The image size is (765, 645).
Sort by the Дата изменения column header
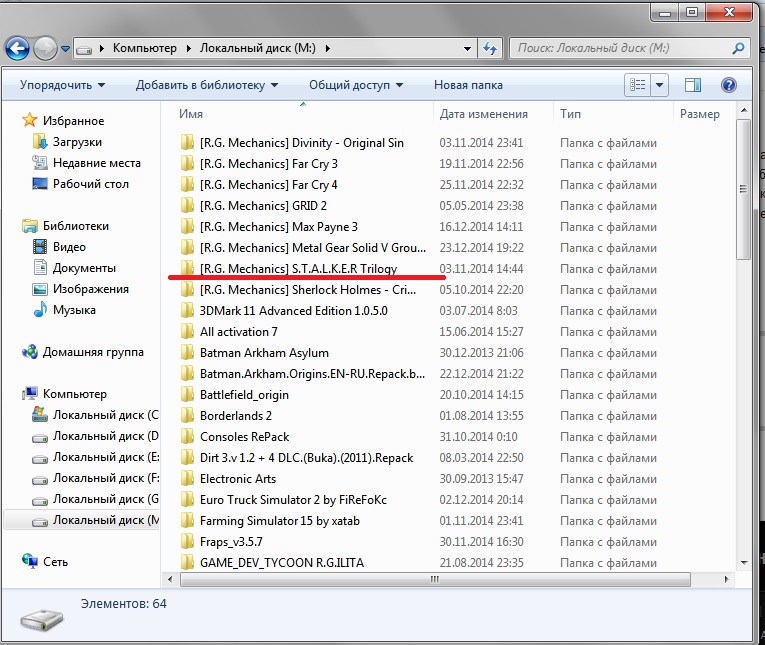click(x=483, y=114)
